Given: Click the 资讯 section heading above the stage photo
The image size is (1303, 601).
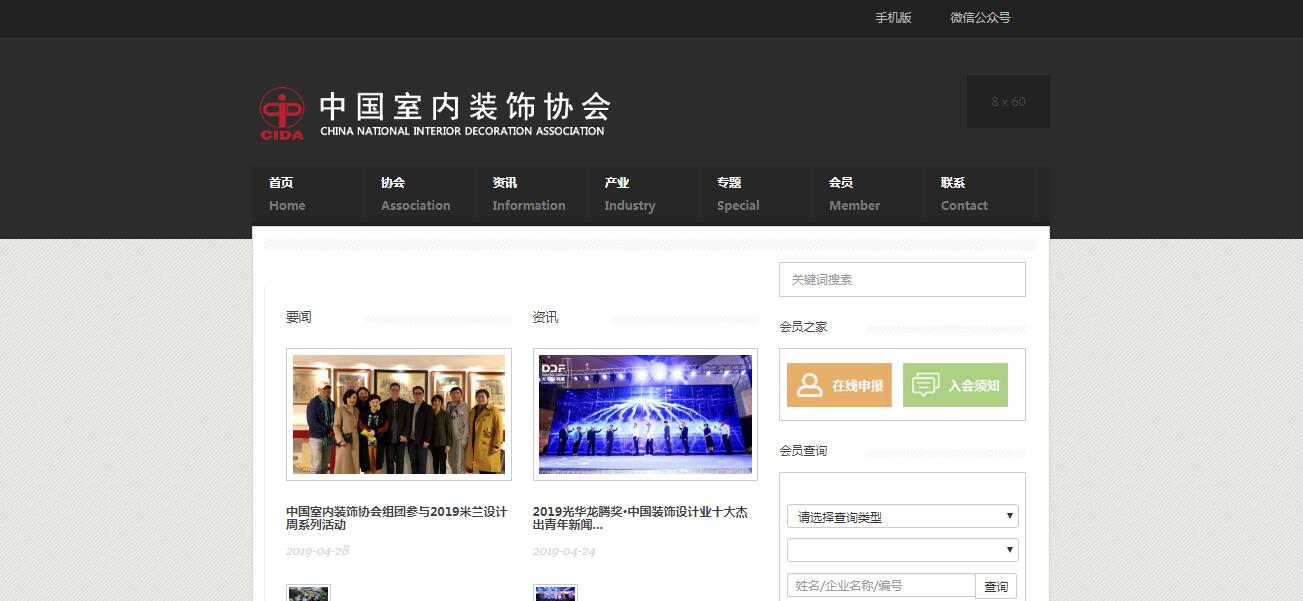Looking at the screenshot, I should pyautogui.click(x=546, y=318).
